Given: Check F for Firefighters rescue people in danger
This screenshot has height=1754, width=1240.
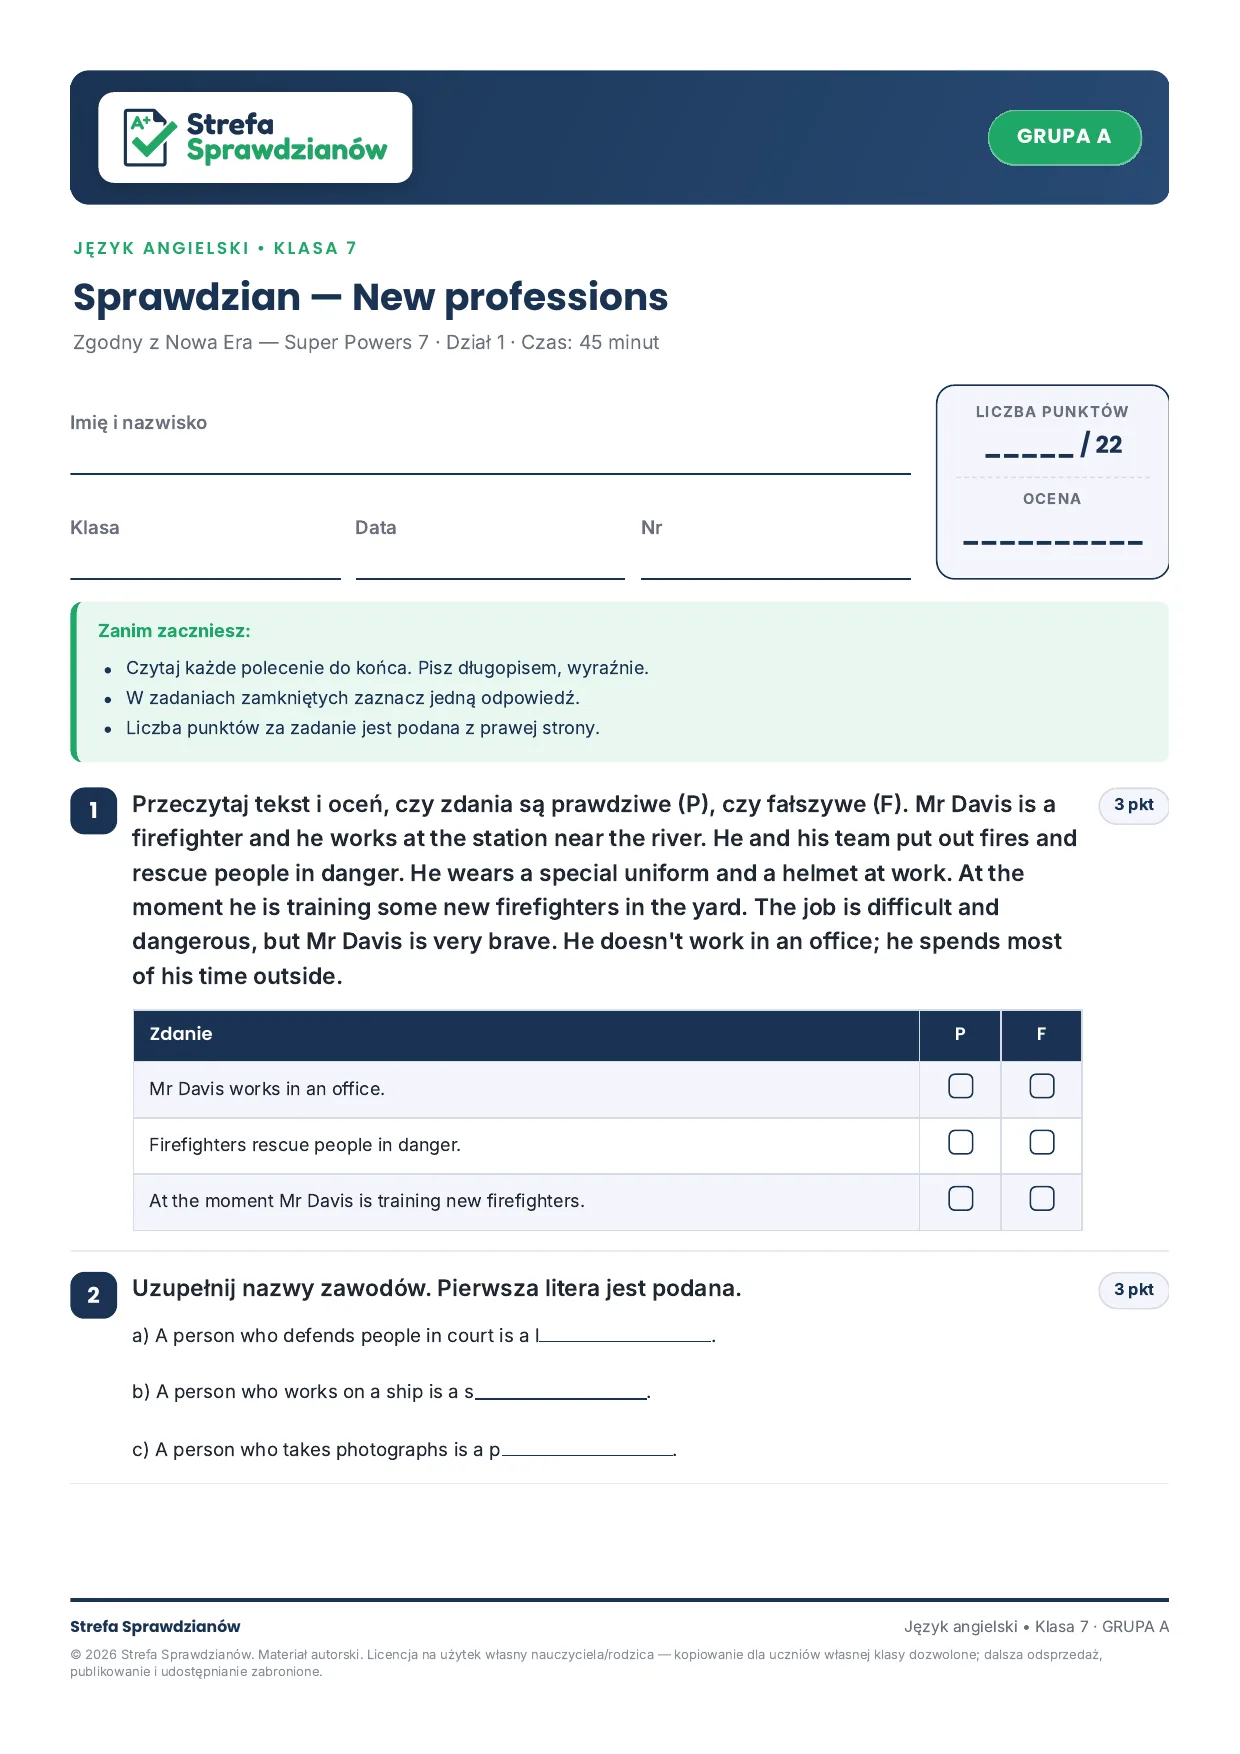Looking at the screenshot, I should tap(1042, 1142).
